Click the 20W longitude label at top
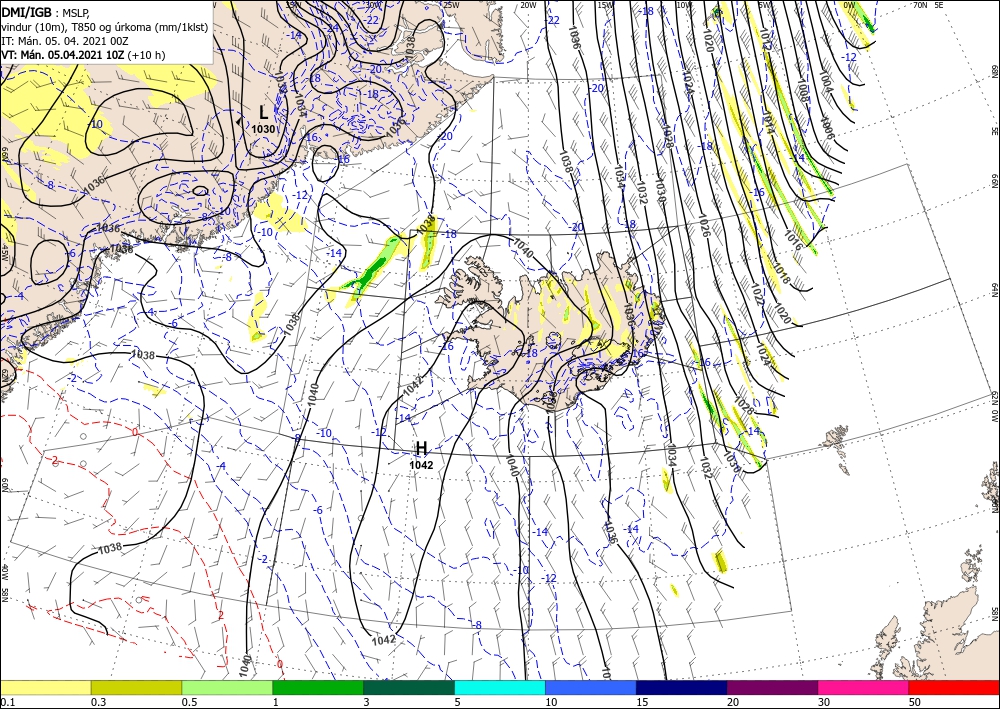 [x=527, y=5]
